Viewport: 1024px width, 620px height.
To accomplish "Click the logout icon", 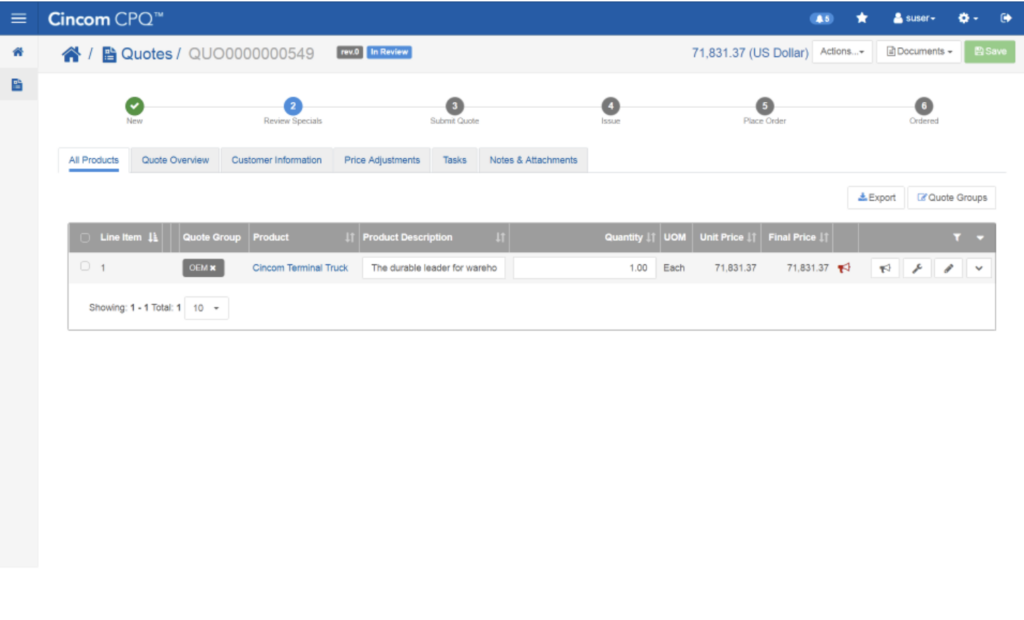I will click(1006, 18).
